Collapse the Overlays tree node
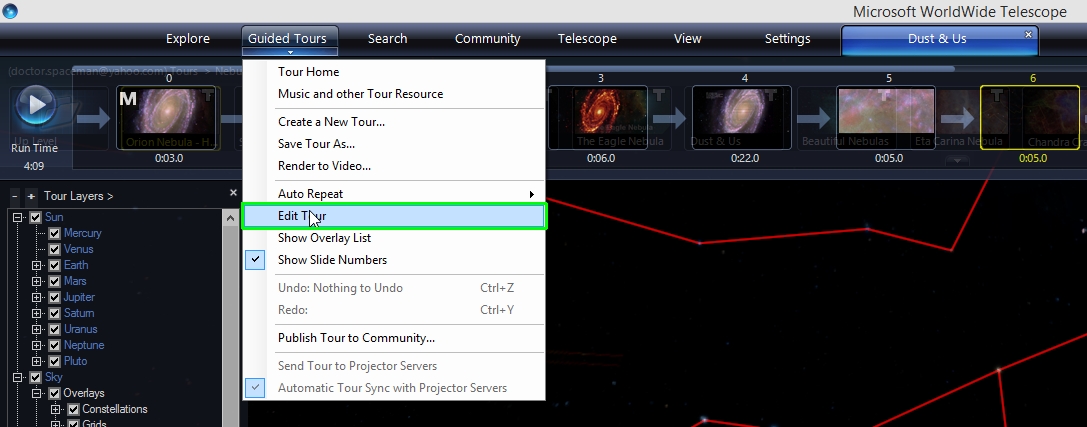The width and height of the screenshot is (1087, 427). click(x=37, y=394)
